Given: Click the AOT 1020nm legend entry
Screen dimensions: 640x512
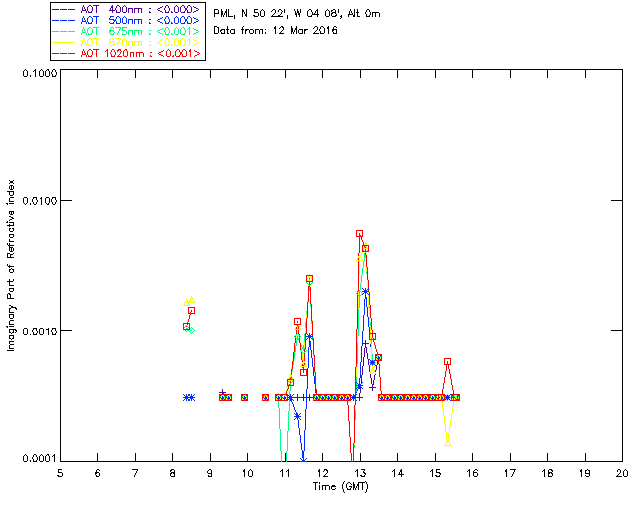Looking at the screenshot, I should tap(127, 53).
